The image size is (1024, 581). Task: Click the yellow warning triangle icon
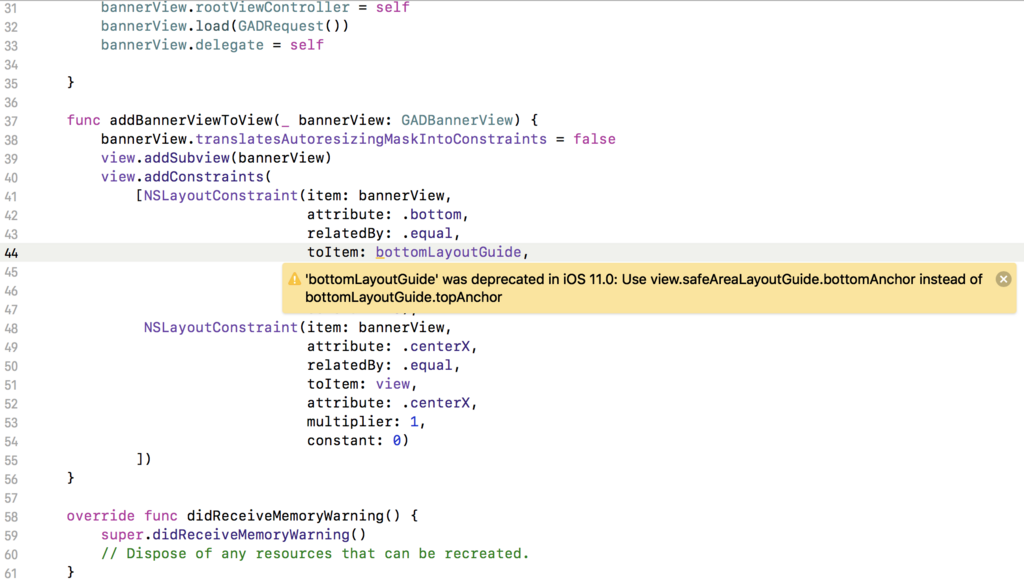295,279
